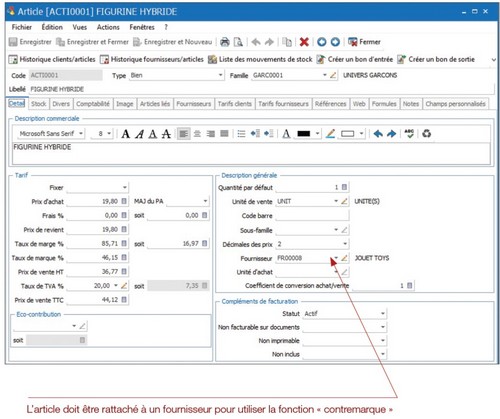Edit the Famille GARC0001 pencil icon

click(333, 75)
